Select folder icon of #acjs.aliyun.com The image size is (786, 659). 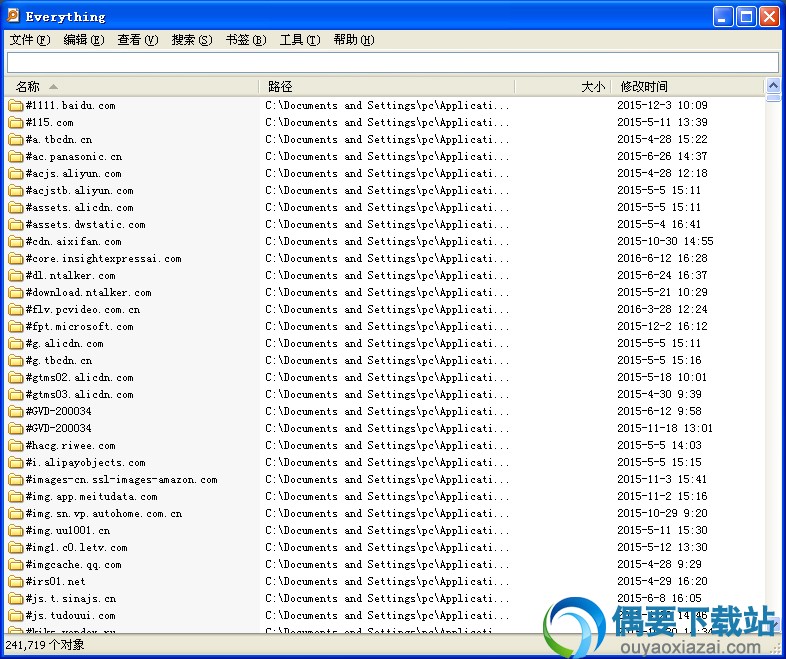pos(16,173)
